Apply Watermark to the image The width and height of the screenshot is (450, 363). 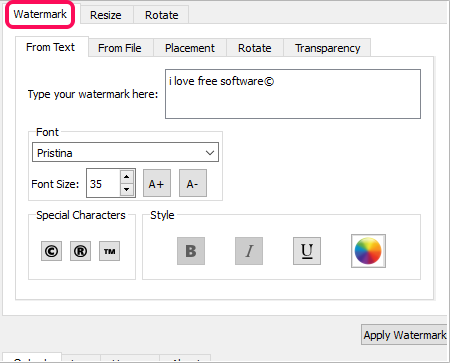pos(404,335)
